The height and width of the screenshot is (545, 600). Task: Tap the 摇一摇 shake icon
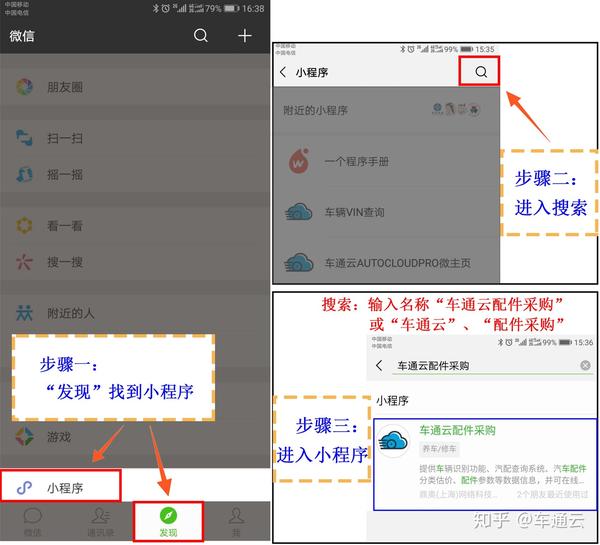click(x=24, y=175)
